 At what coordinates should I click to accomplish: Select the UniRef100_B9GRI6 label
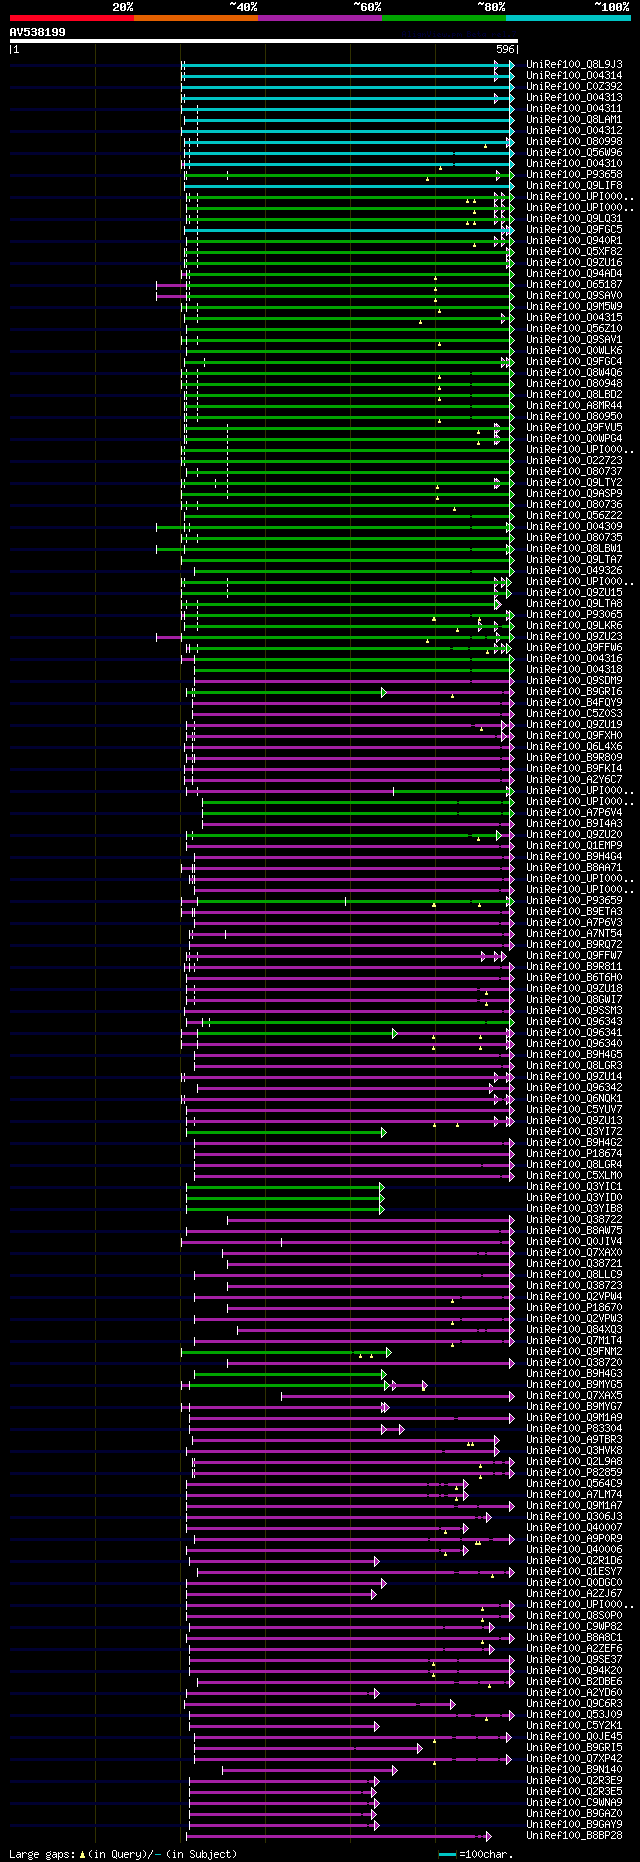(574, 691)
